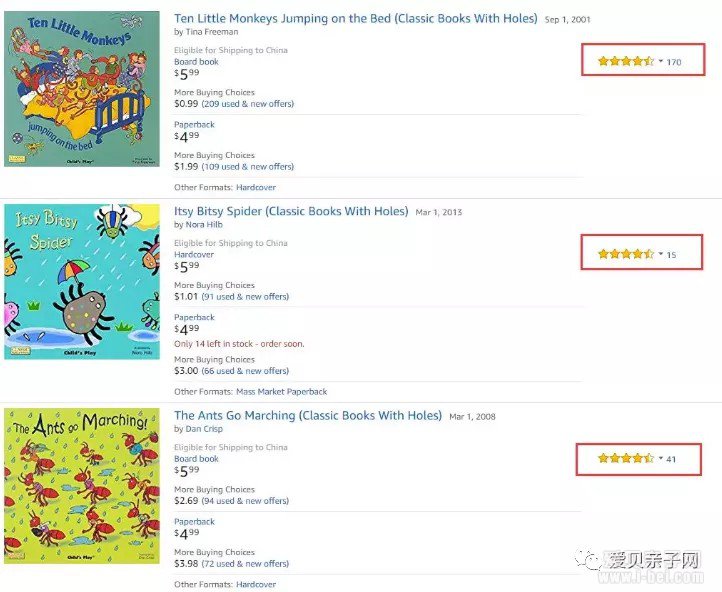The height and width of the screenshot is (592, 722).
Task: Open The Ants Go Marching title link
Action: (308, 416)
